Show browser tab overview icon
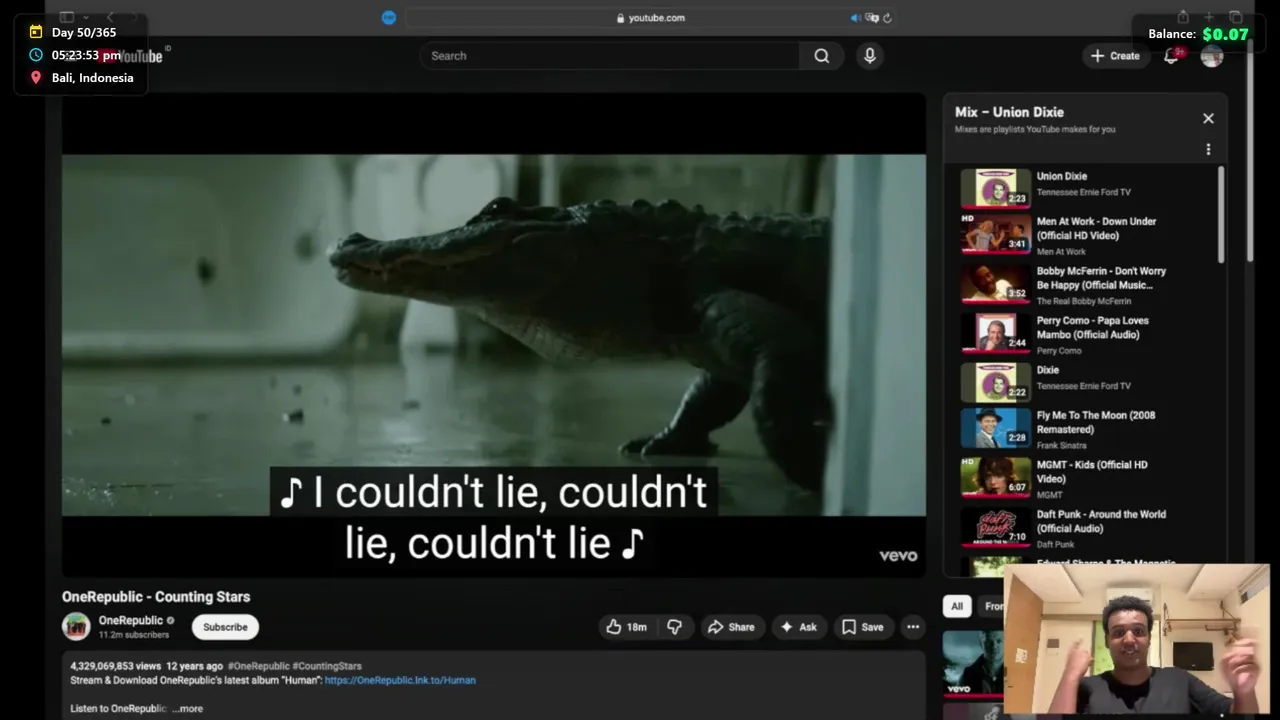This screenshot has height=720, width=1280. [x=1236, y=17]
